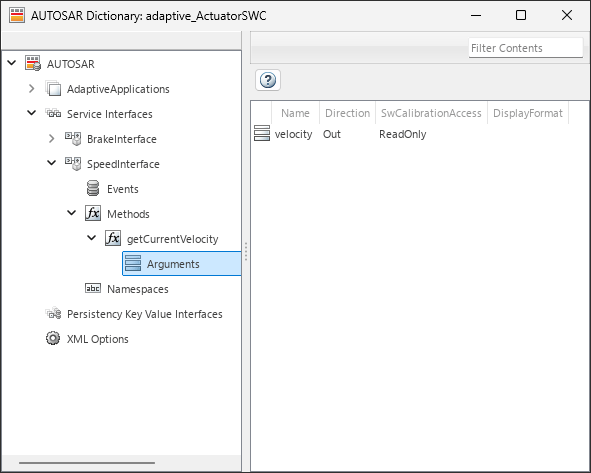Click the Arguments stacked rows icon

pos(133,263)
